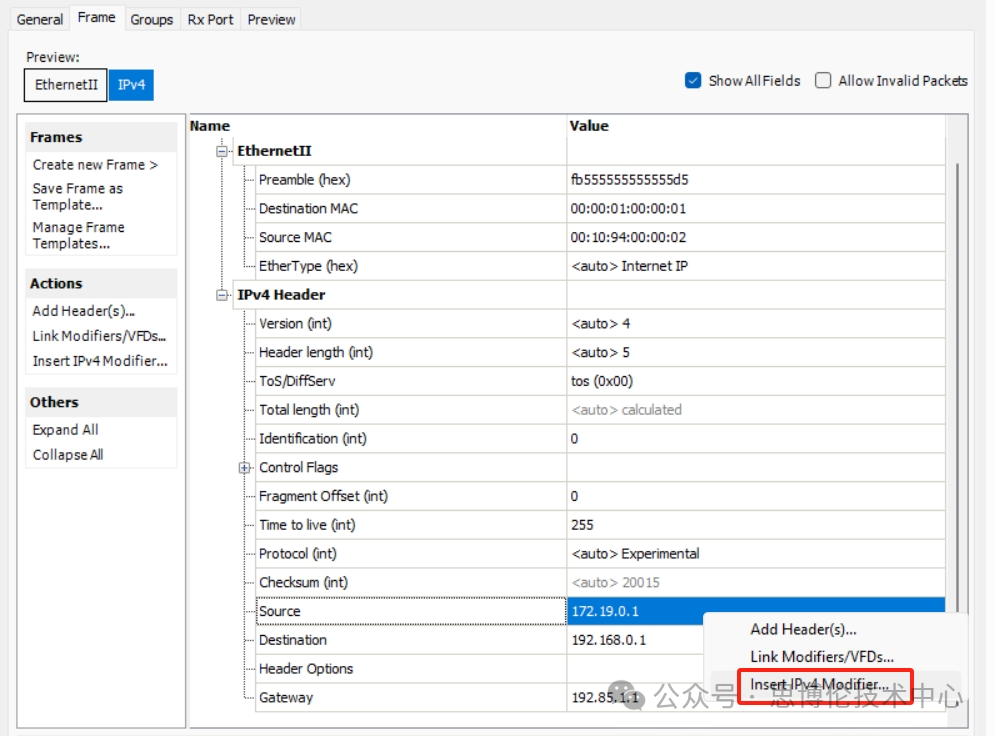Uncheck Show All Fields checkbox
Image resolution: width=995 pixels, height=736 pixels.
click(x=693, y=81)
